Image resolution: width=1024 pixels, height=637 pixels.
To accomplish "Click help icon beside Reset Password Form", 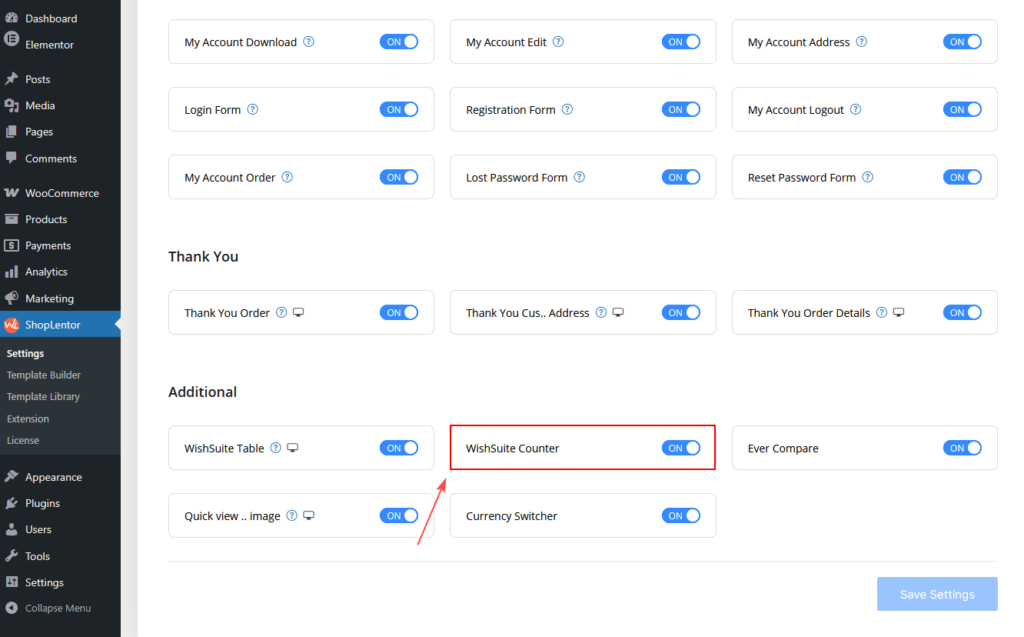I will point(868,178).
